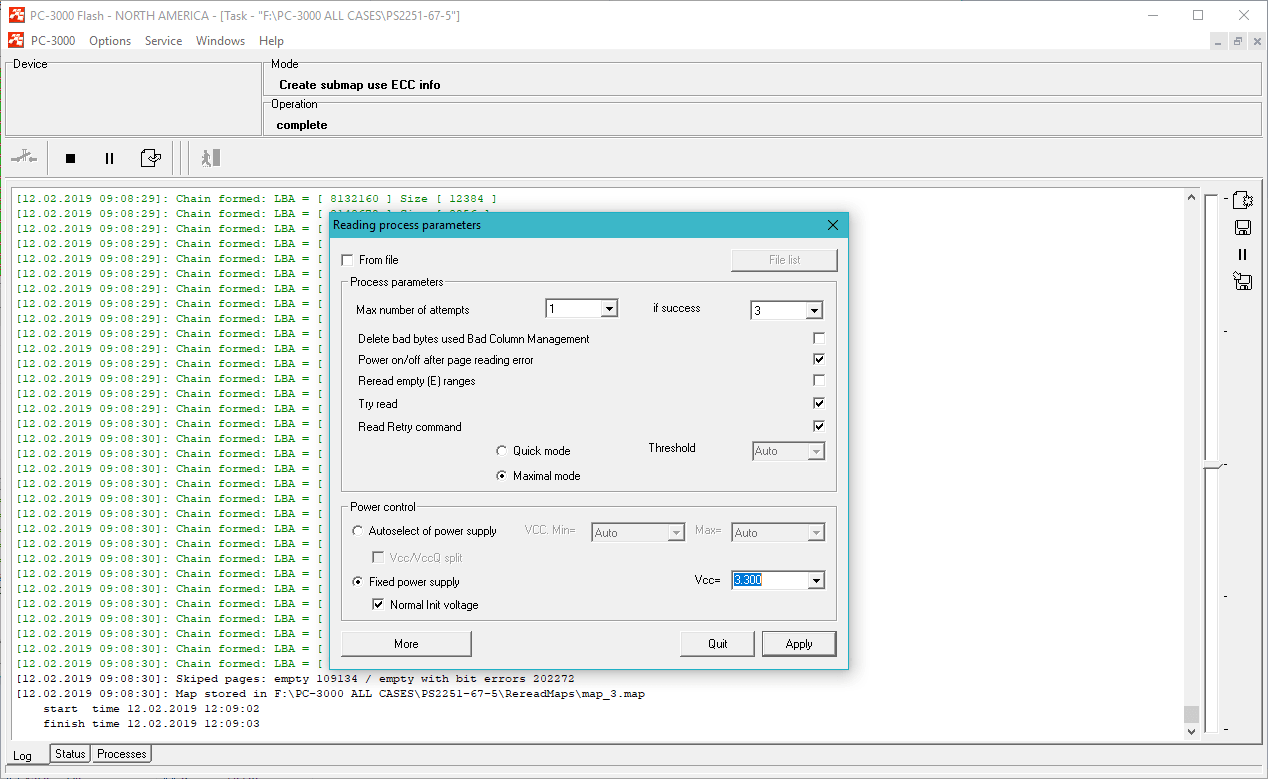Toggle Power on/off after page reading error
This screenshot has width=1268, height=779.
[819, 359]
